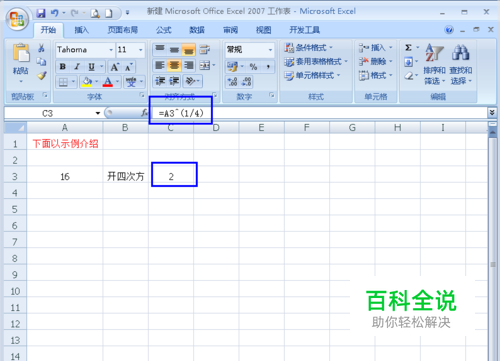Apply red font color
Screen dimensions: 500x361
(x=108, y=82)
